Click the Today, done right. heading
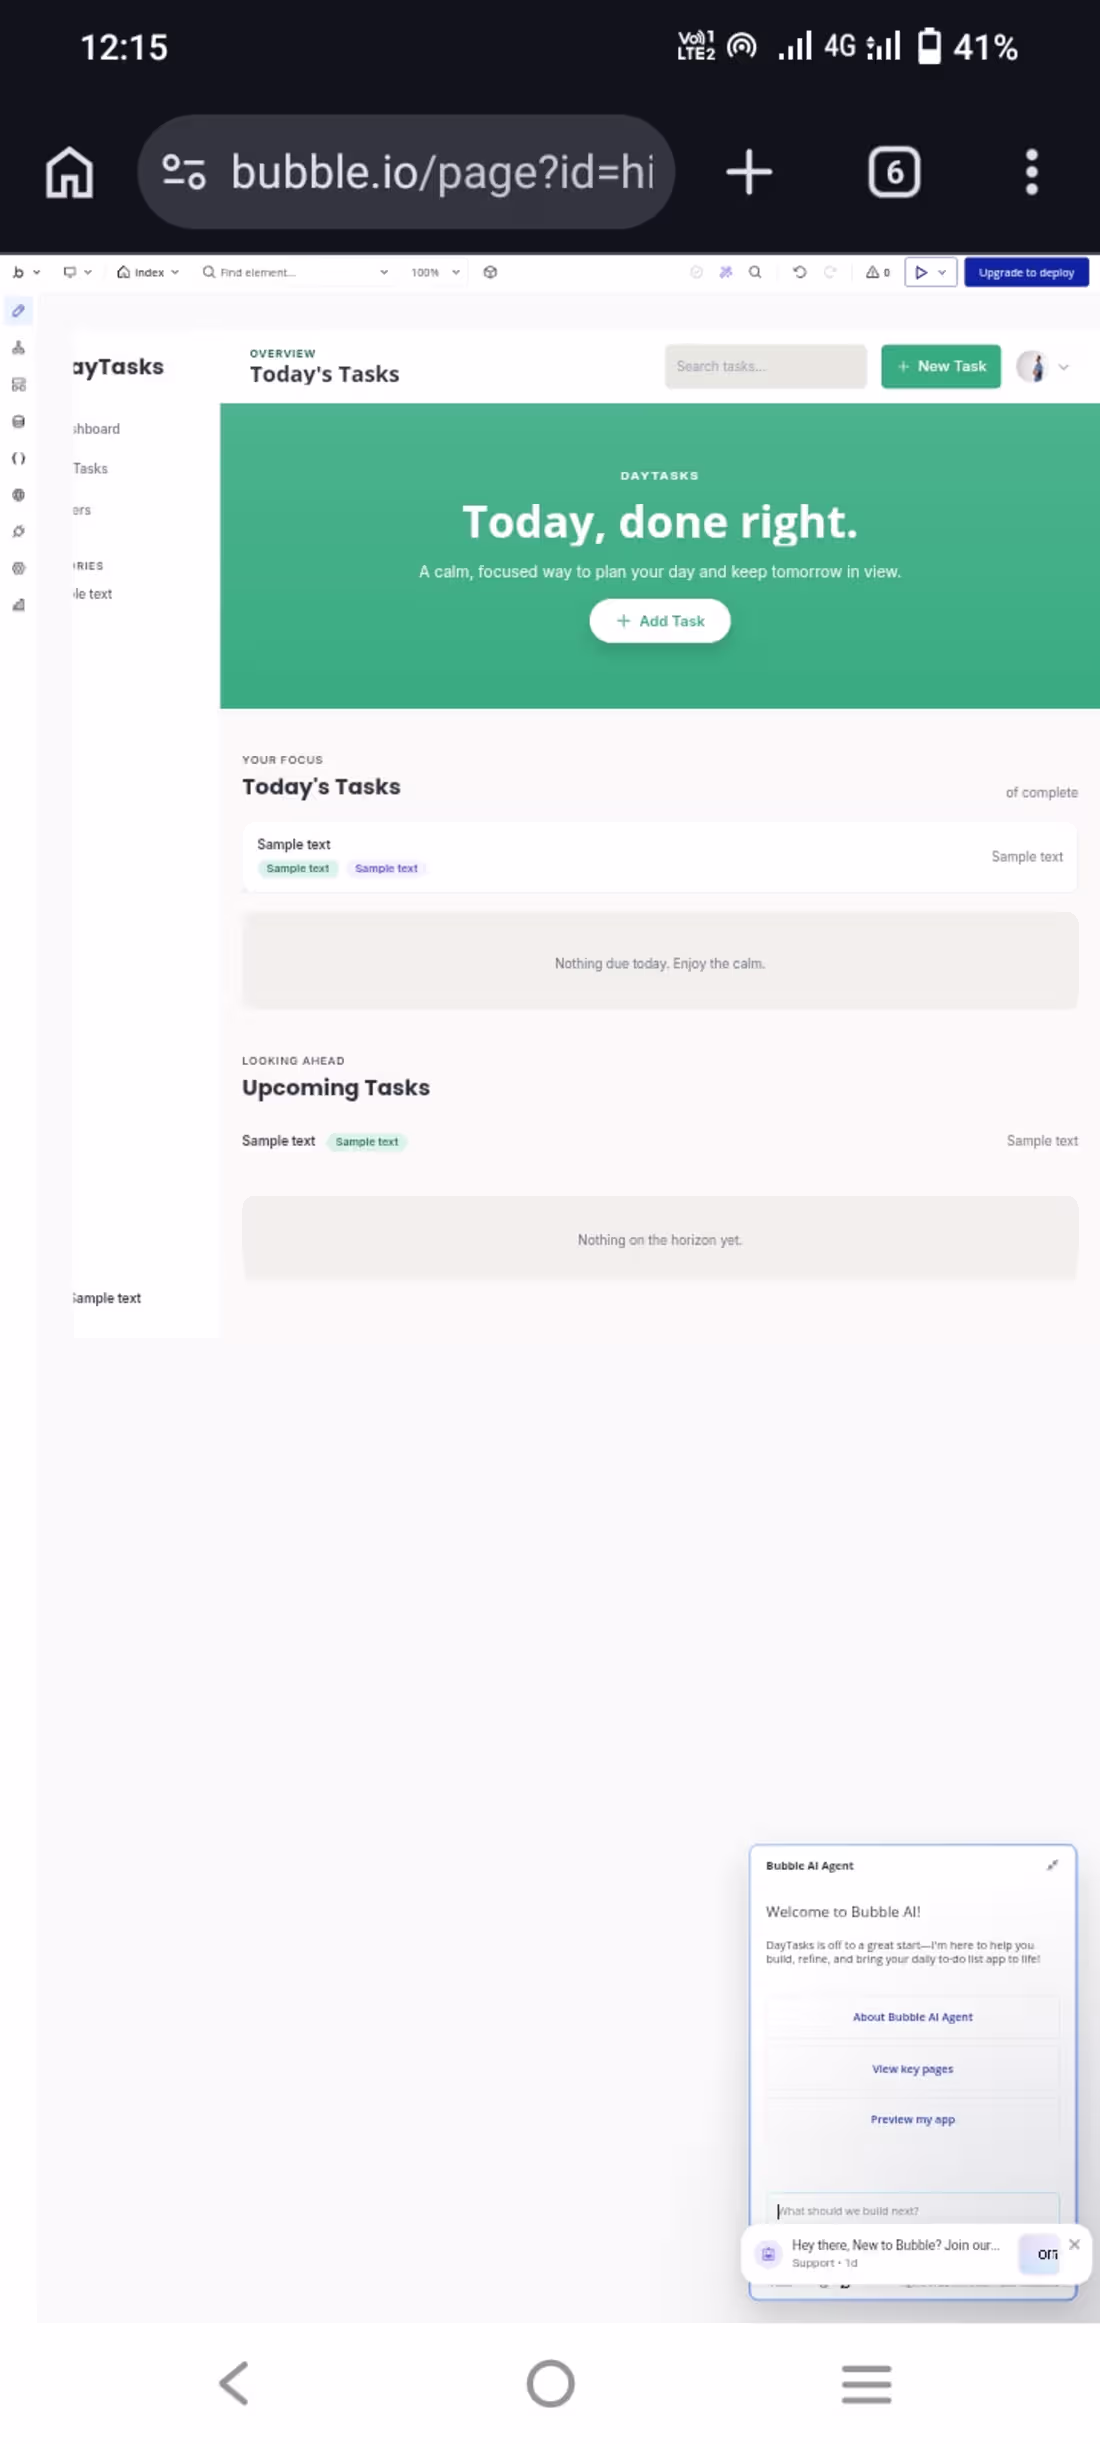This screenshot has width=1100, height=2444. (x=660, y=522)
